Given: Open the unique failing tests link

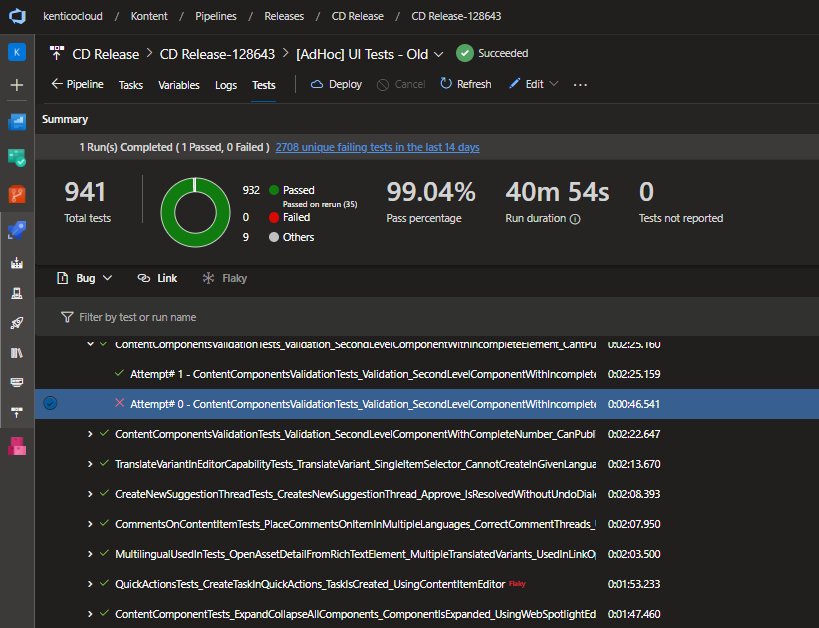Looking at the screenshot, I should (377, 147).
